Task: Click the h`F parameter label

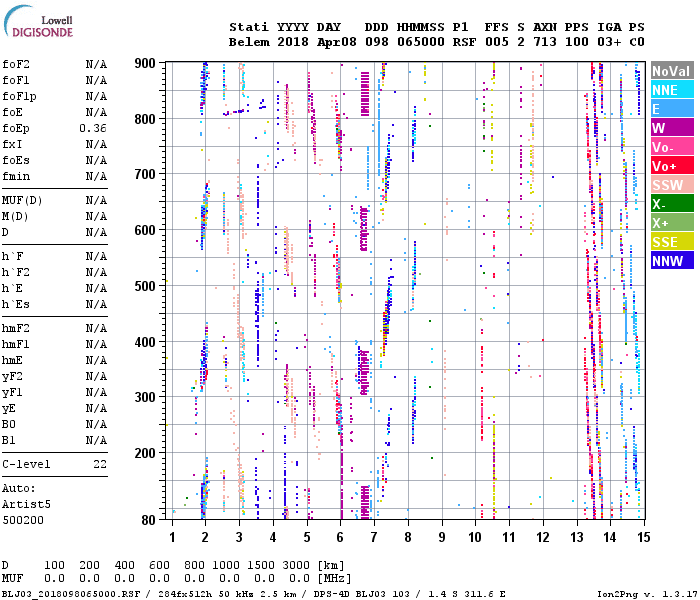Action: (12, 256)
